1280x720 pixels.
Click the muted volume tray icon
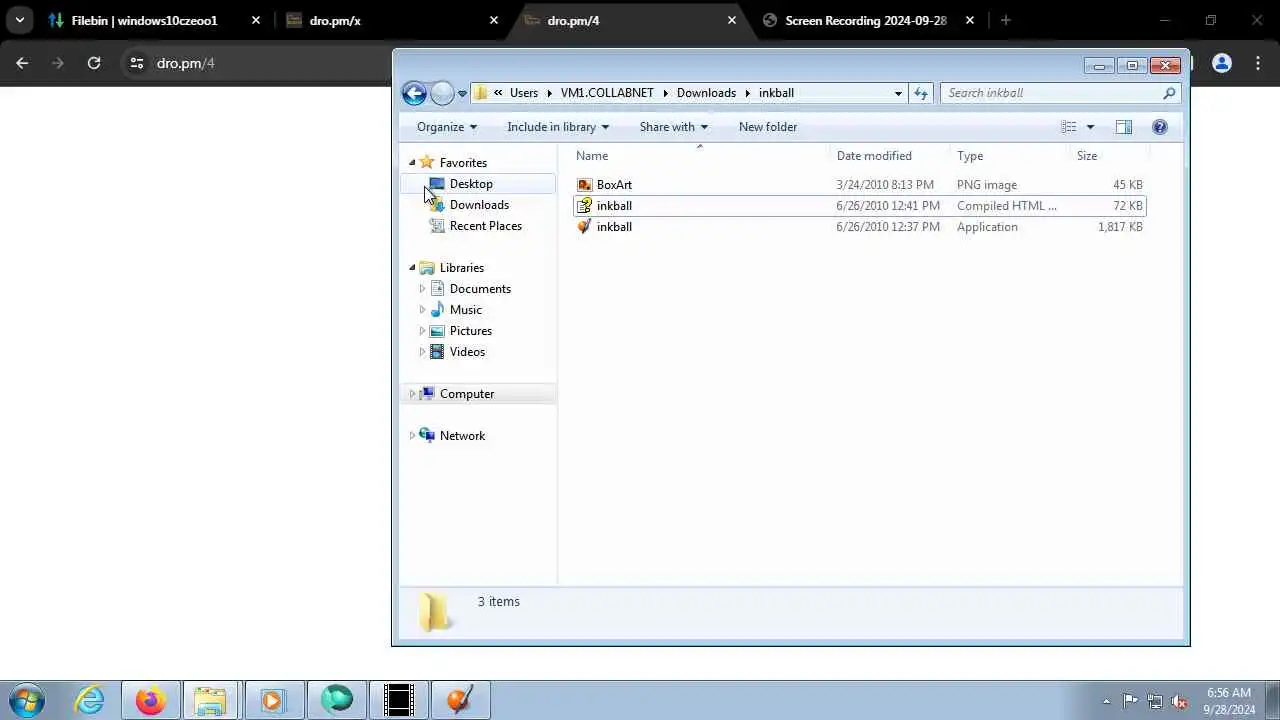(x=1180, y=701)
